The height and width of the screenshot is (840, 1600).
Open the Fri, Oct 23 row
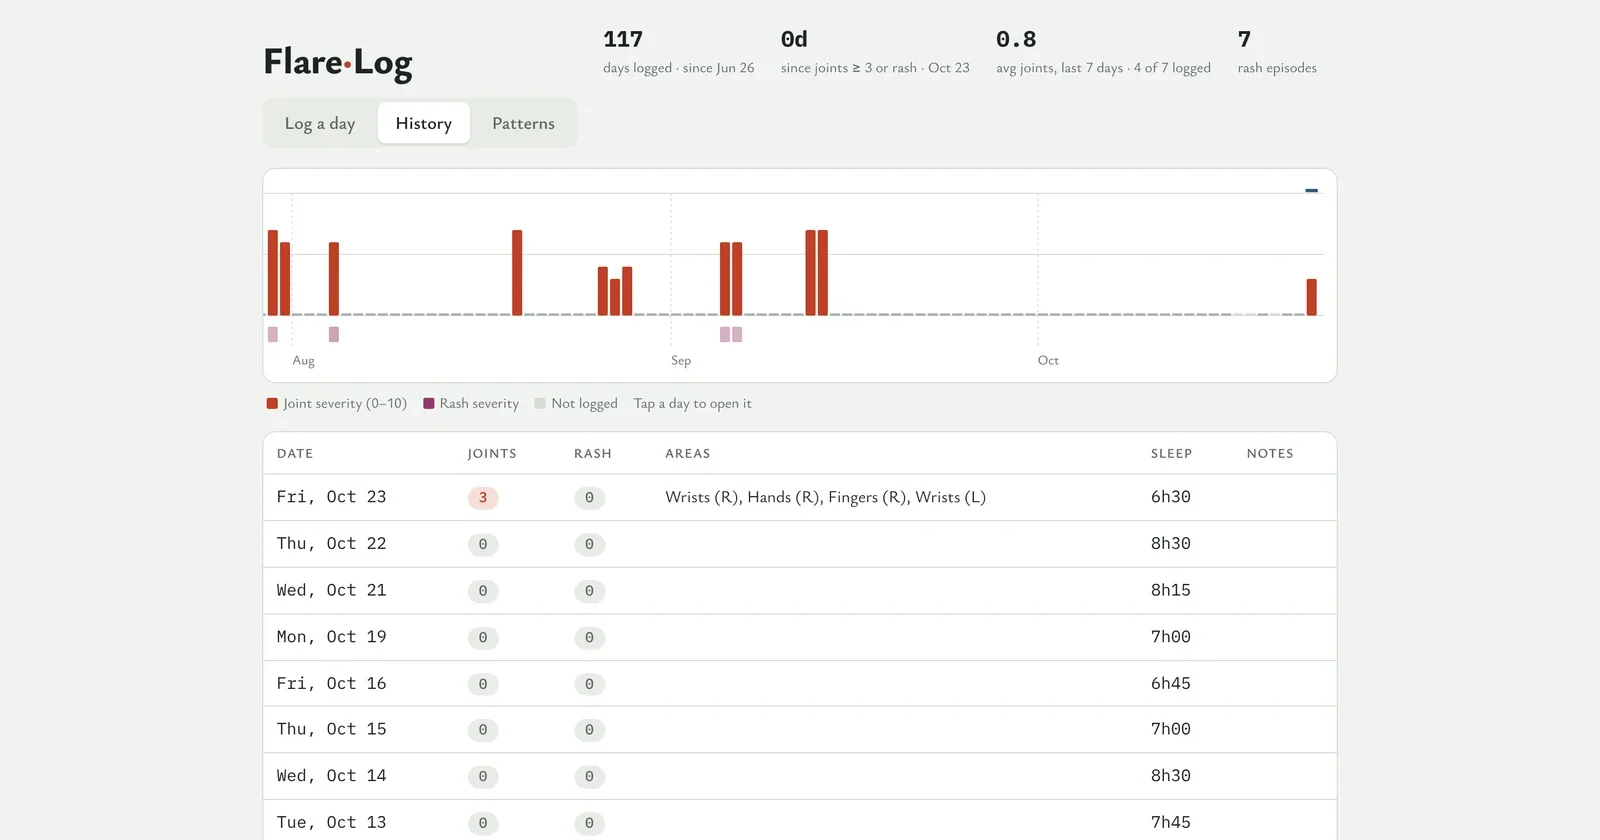(800, 497)
